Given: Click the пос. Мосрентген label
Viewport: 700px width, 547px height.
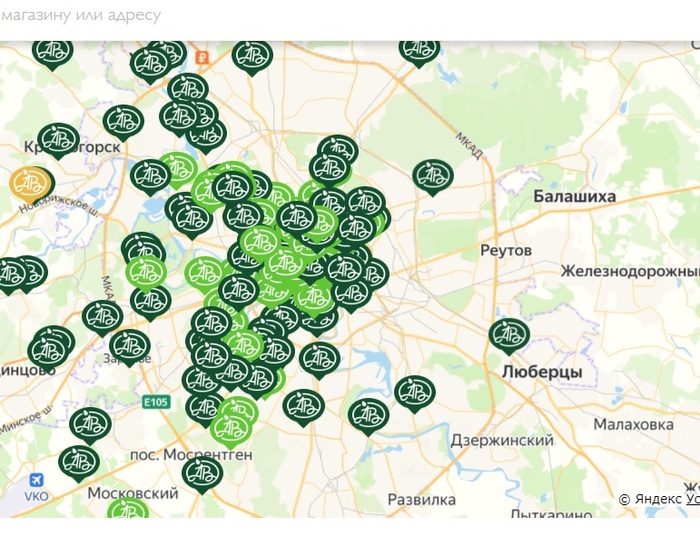Looking at the screenshot, I should pyautogui.click(x=191, y=455).
